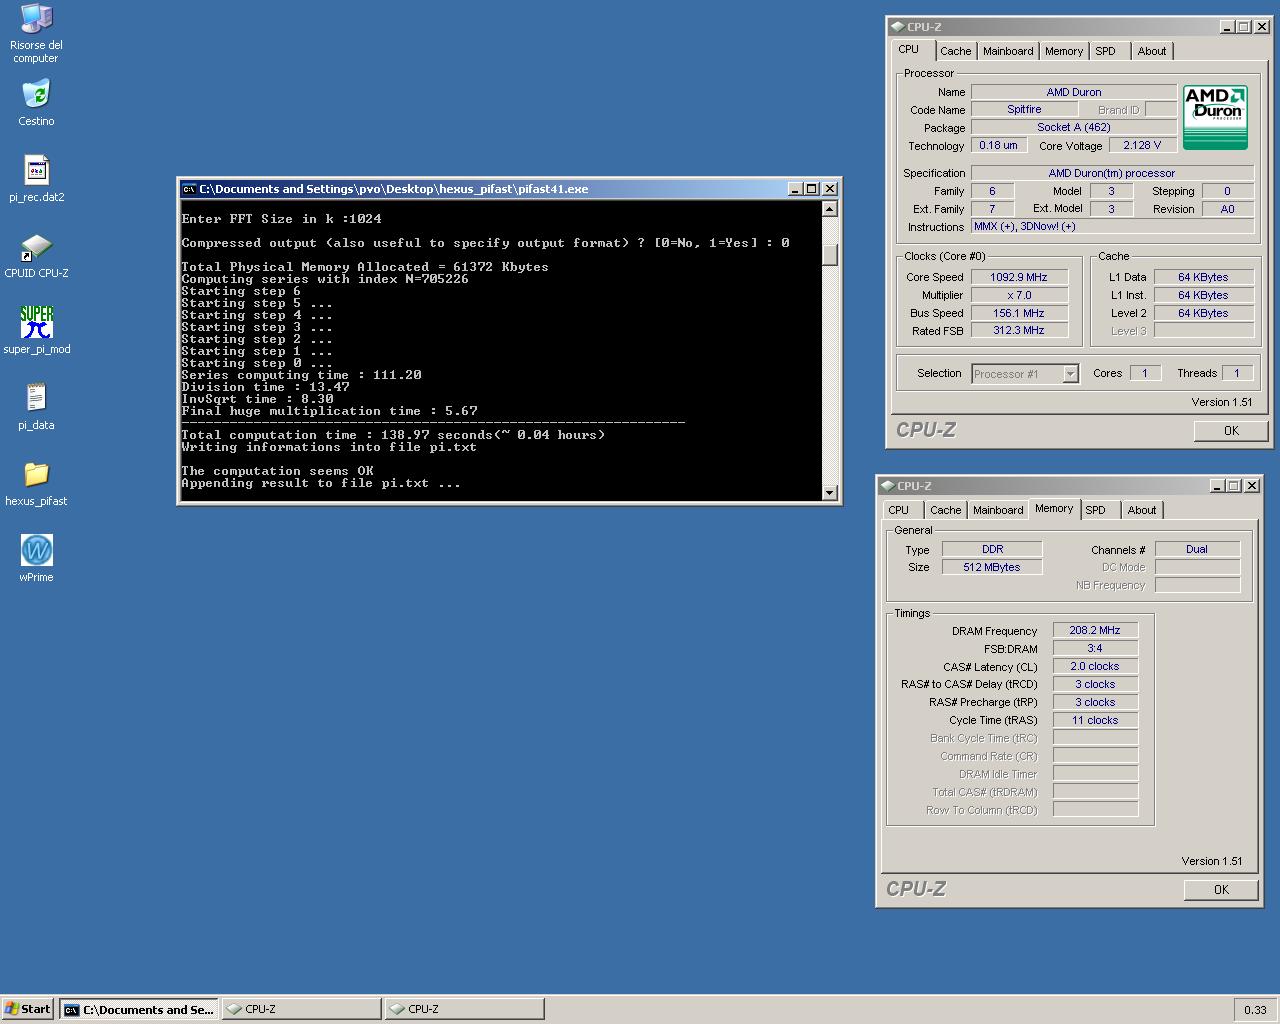This screenshot has height=1024, width=1280.
Task: Click the DRAM Frequency 208.2 MHz value
Action: 1095,631
